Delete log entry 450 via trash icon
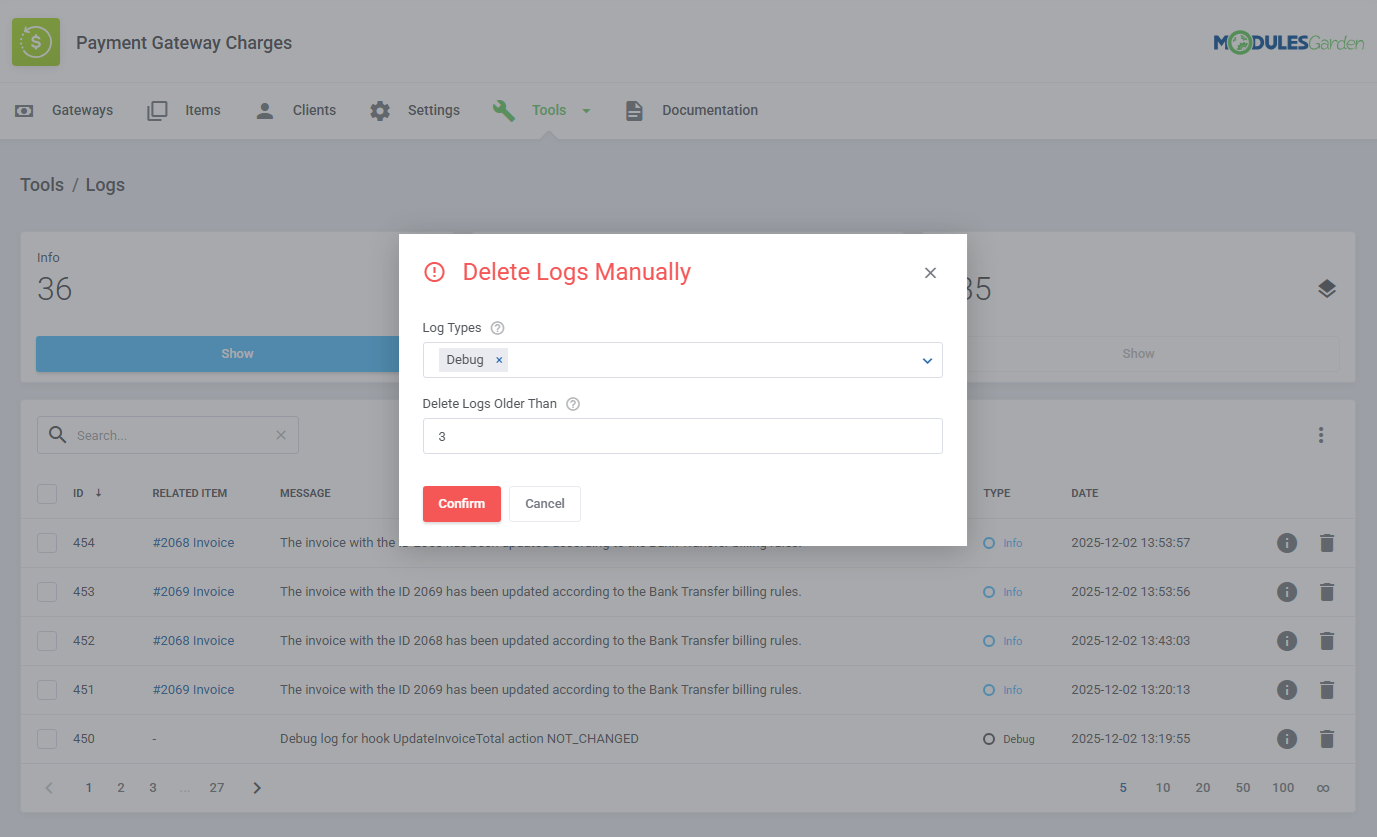The height and width of the screenshot is (837, 1377). click(1327, 739)
